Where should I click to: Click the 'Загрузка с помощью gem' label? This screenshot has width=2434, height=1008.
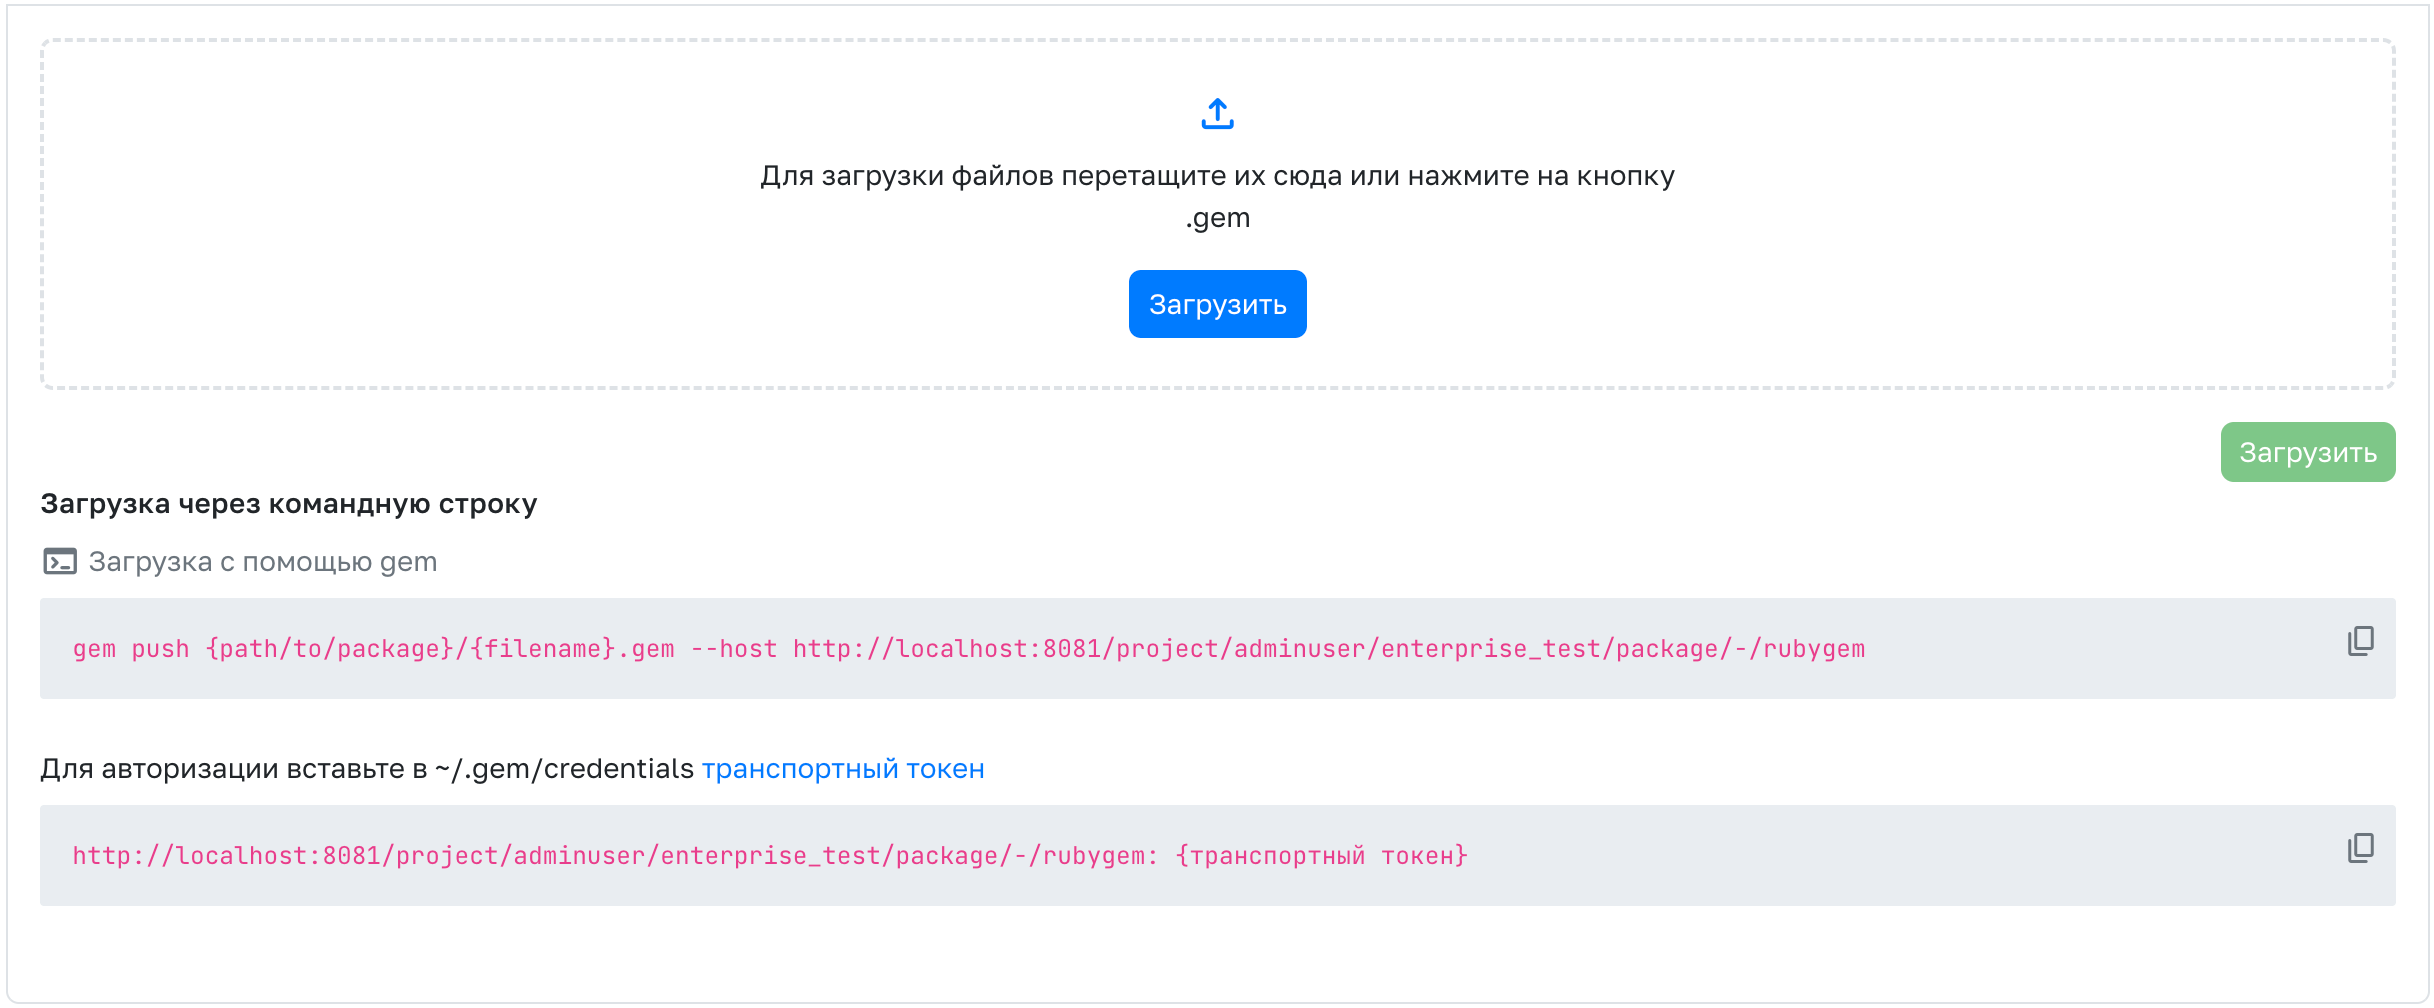(x=262, y=561)
